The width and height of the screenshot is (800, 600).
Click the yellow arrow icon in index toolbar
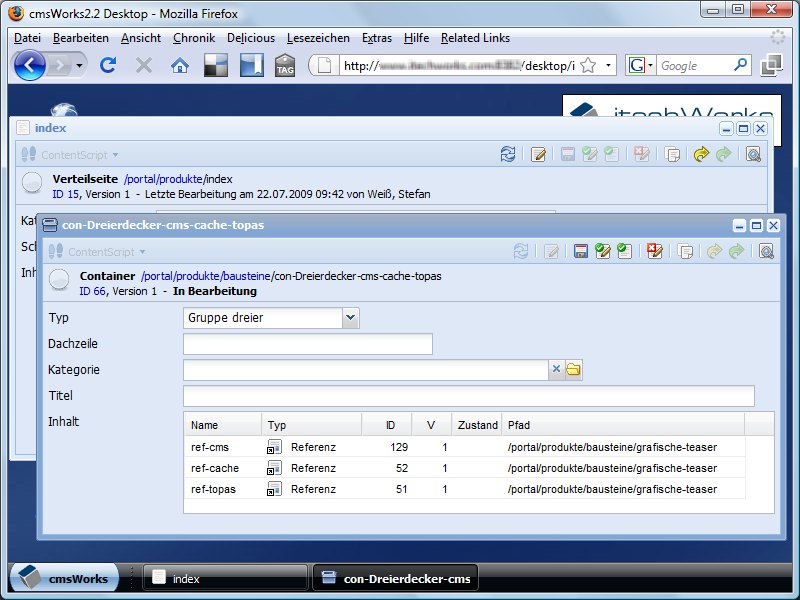702,154
